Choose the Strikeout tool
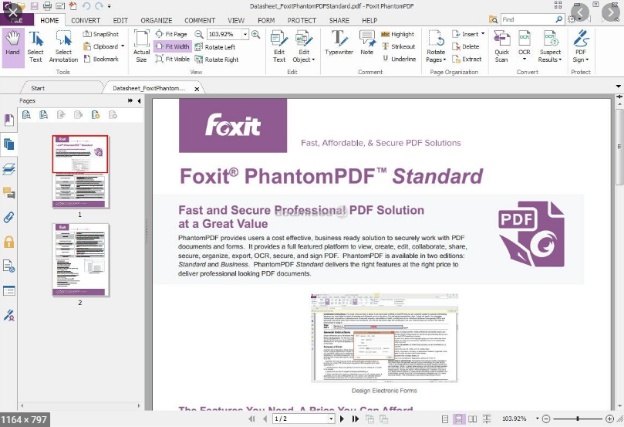This screenshot has width=624, height=427. tap(398, 47)
